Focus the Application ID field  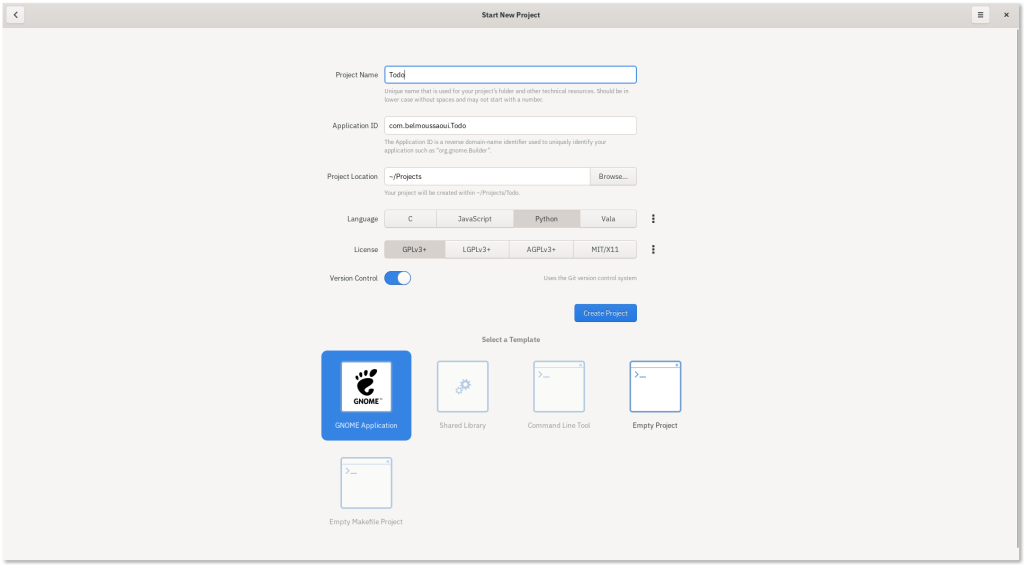click(510, 125)
